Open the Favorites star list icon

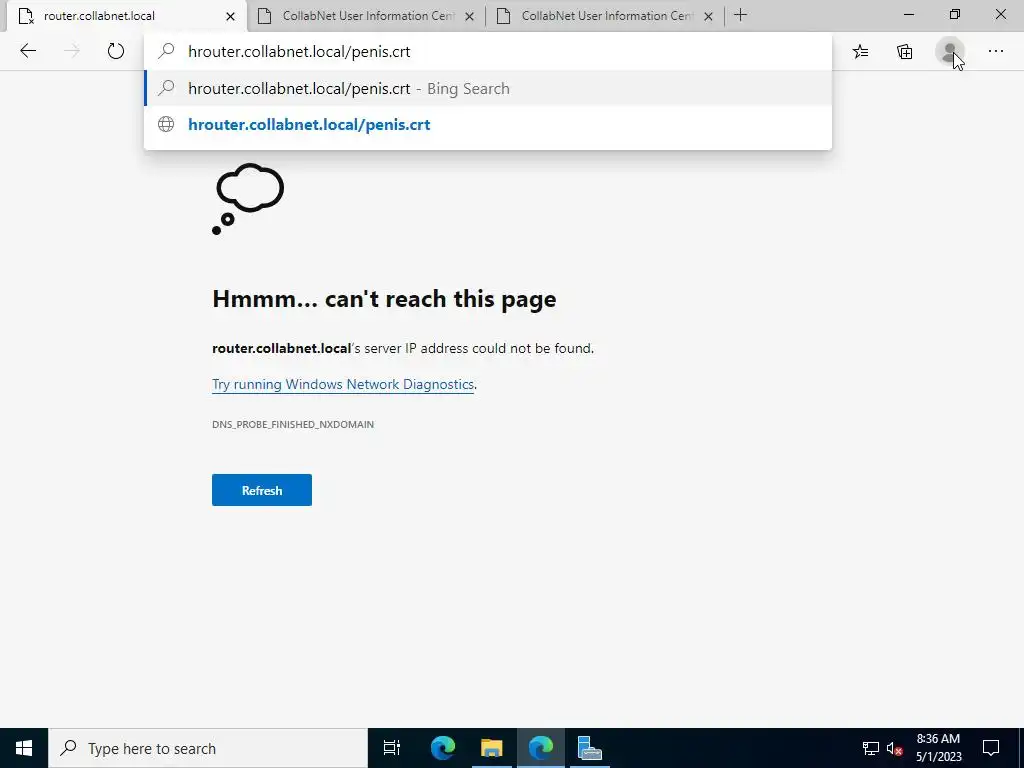860,52
